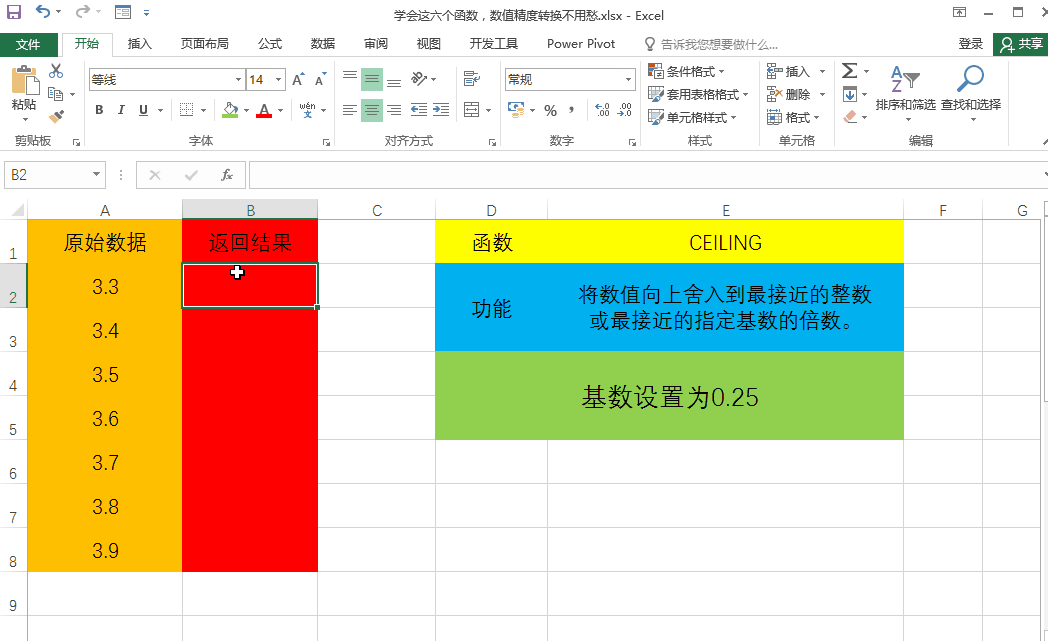Image resolution: width=1048 pixels, height=641 pixels.
Task: Open 排序和筛选 sort and filter
Action: pyautogui.click(x=906, y=93)
